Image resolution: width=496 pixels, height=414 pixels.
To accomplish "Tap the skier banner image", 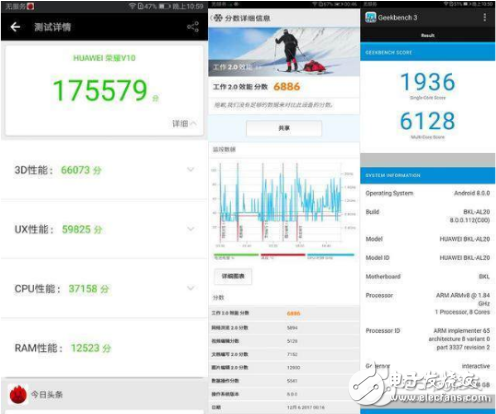I will [x=284, y=52].
